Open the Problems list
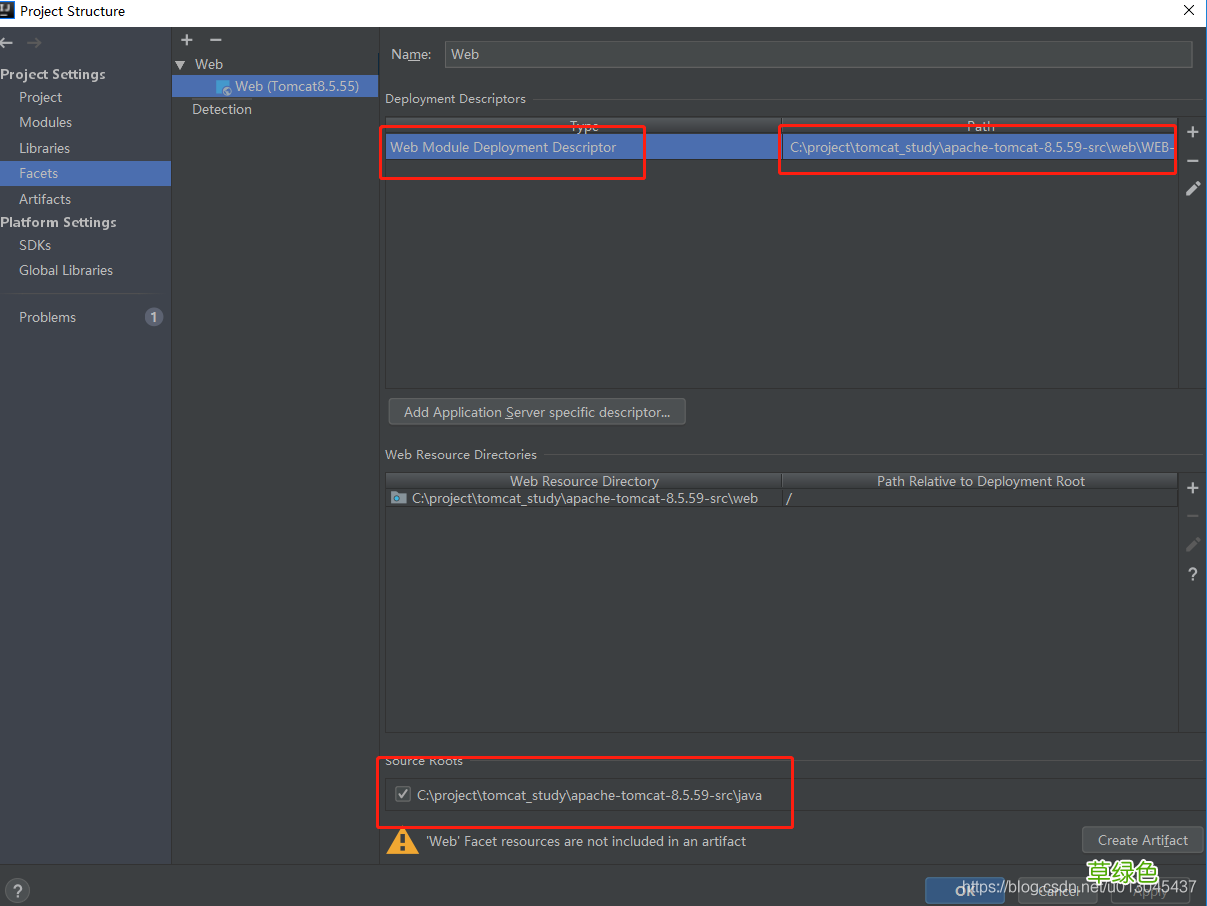1207x906 pixels. [47, 317]
